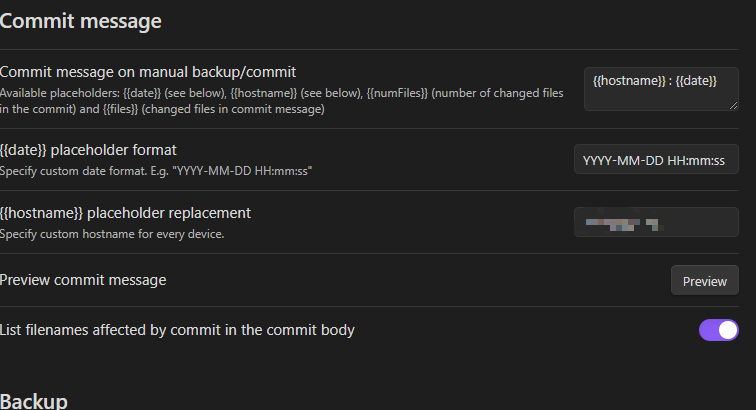Toggle list filenames in commit body switch
This screenshot has height=410, width=756.
pos(718,330)
